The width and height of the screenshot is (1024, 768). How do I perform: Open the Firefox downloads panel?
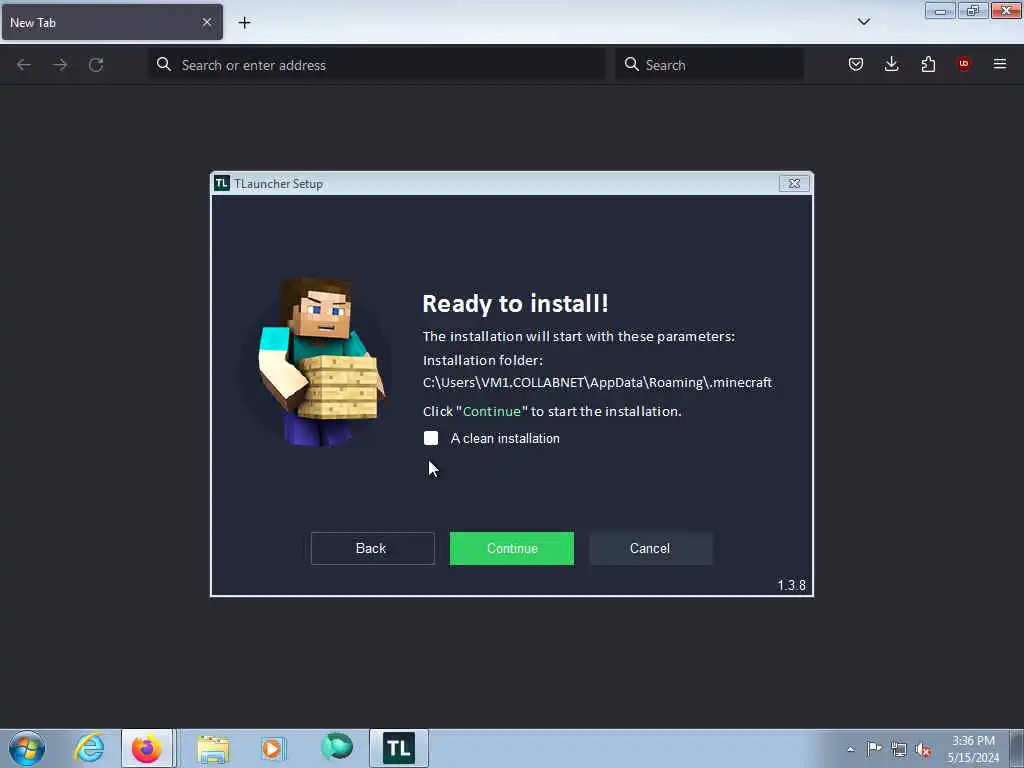point(891,64)
